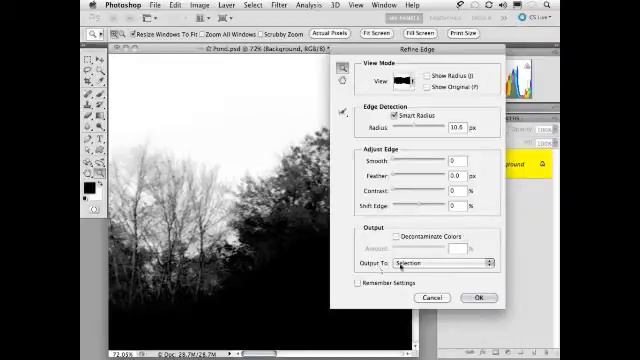Choose Hand tool inside Refine Edge dialog
Viewport: 640px width, 360px height.
(342, 80)
